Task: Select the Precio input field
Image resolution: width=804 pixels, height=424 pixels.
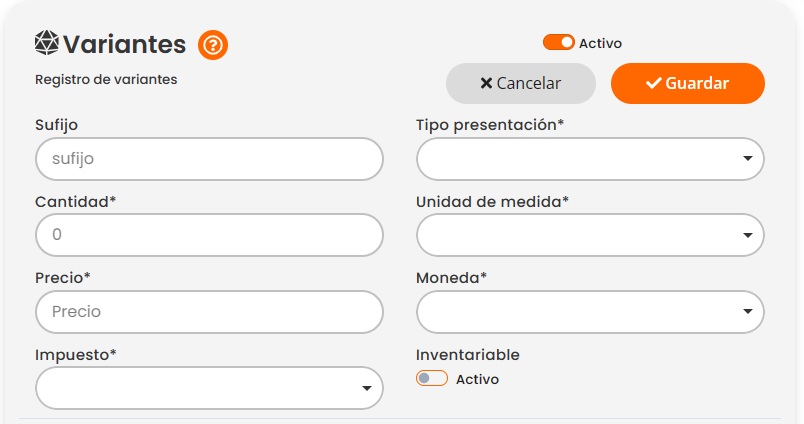Action: click(209, 311)
